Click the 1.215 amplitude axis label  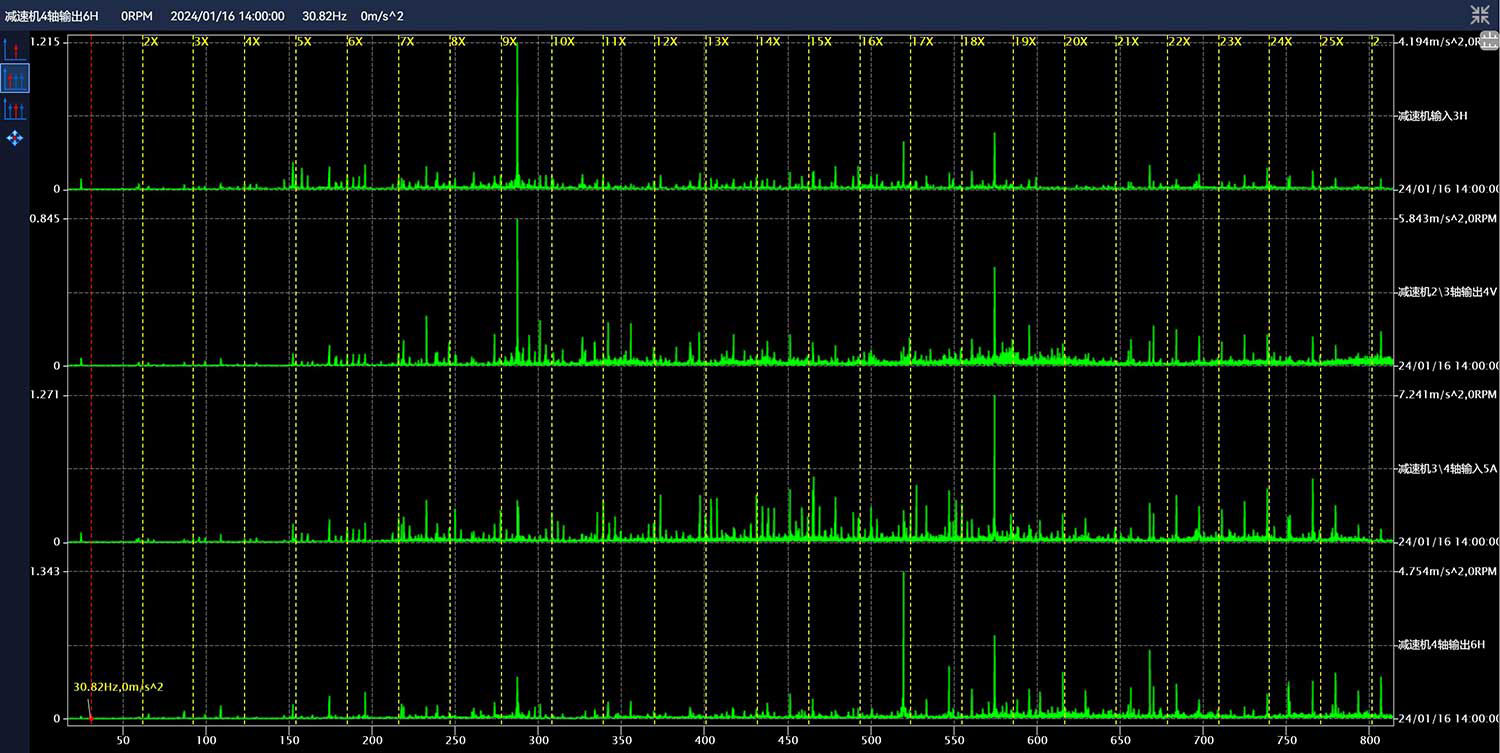tap(46, 42)
